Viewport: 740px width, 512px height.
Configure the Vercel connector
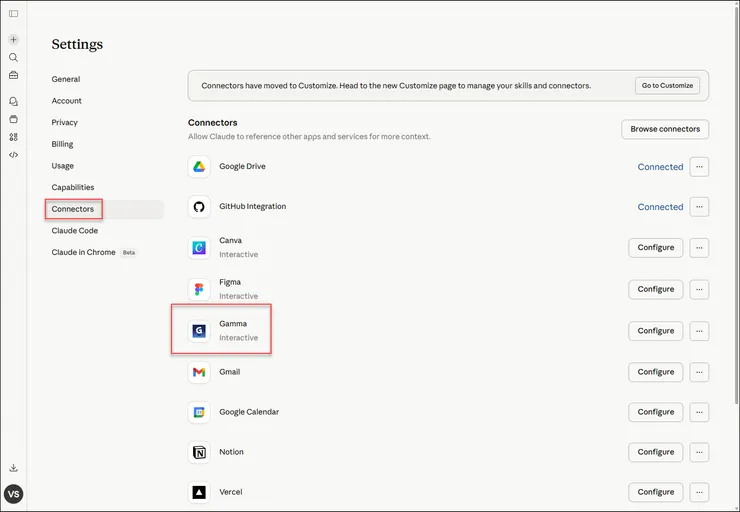coord(656,493)
